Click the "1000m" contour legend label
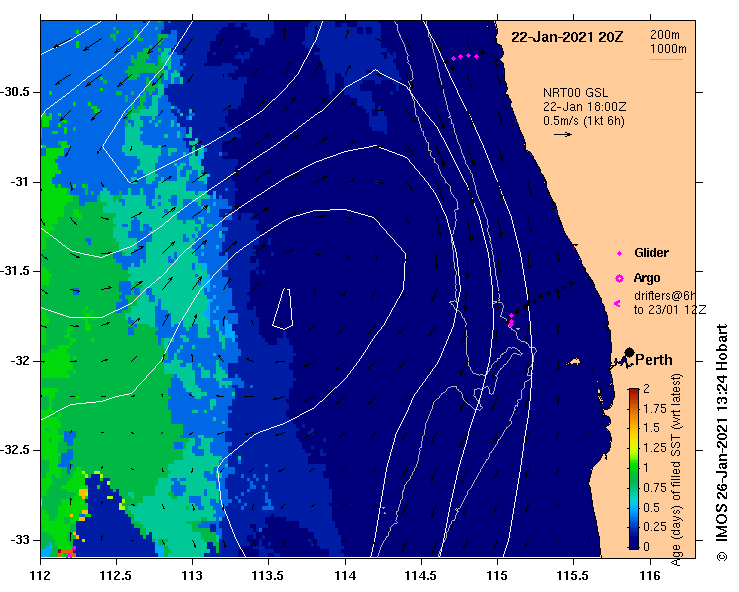The width and height of the screenshot is (739, 592). (668, 49)
